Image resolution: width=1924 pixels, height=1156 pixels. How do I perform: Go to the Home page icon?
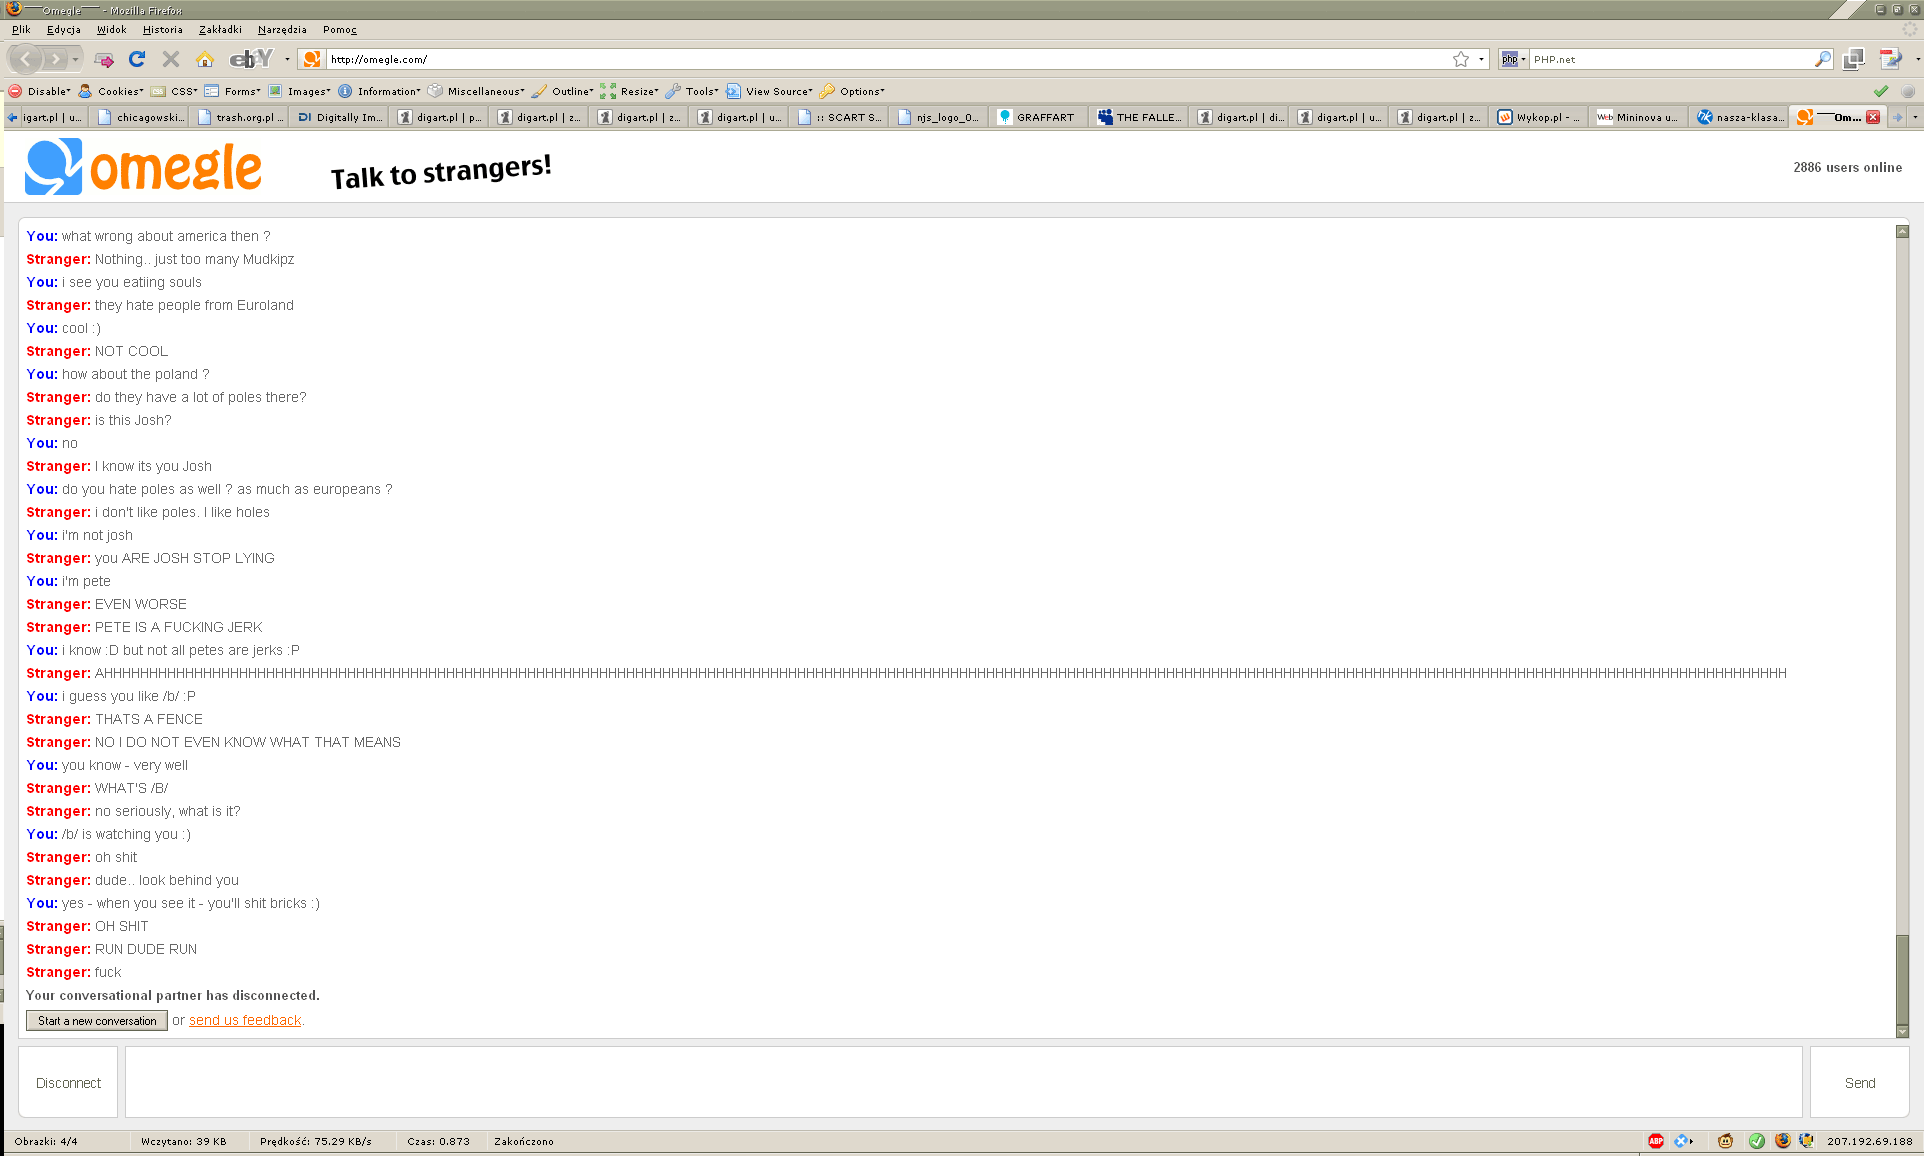(205, 59)
